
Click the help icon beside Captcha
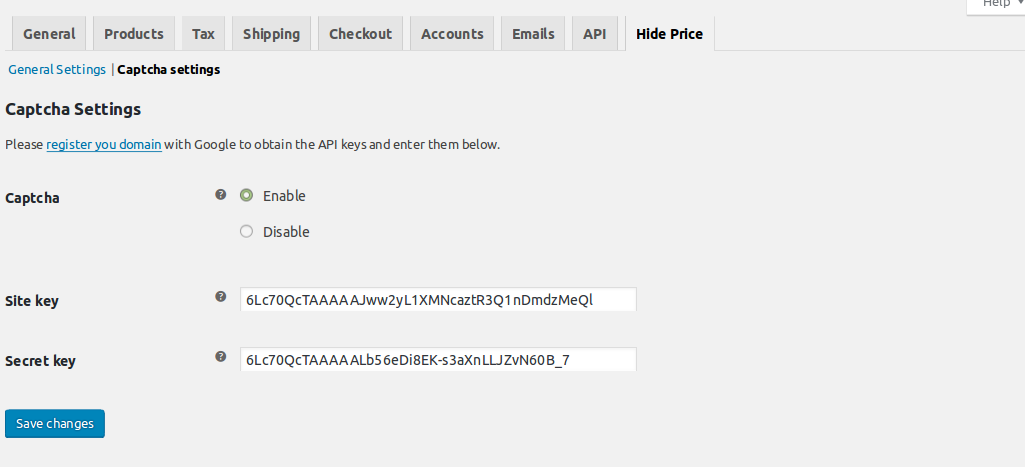tap(221, 195)
